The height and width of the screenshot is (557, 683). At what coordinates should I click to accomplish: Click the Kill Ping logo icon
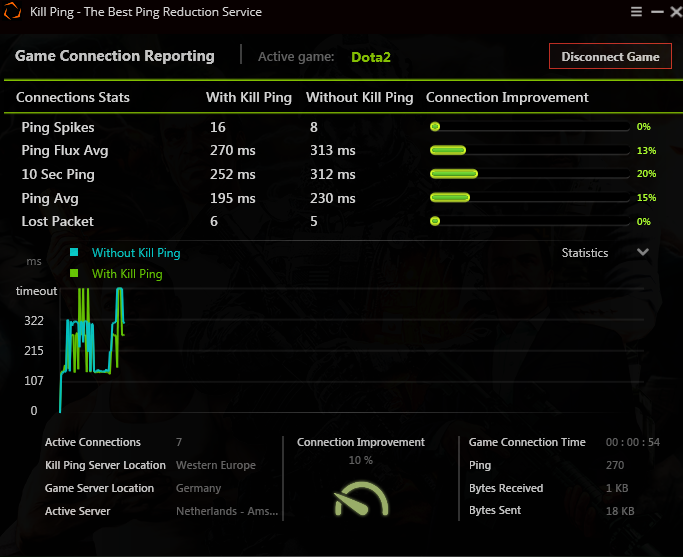(x=12, y=11)
